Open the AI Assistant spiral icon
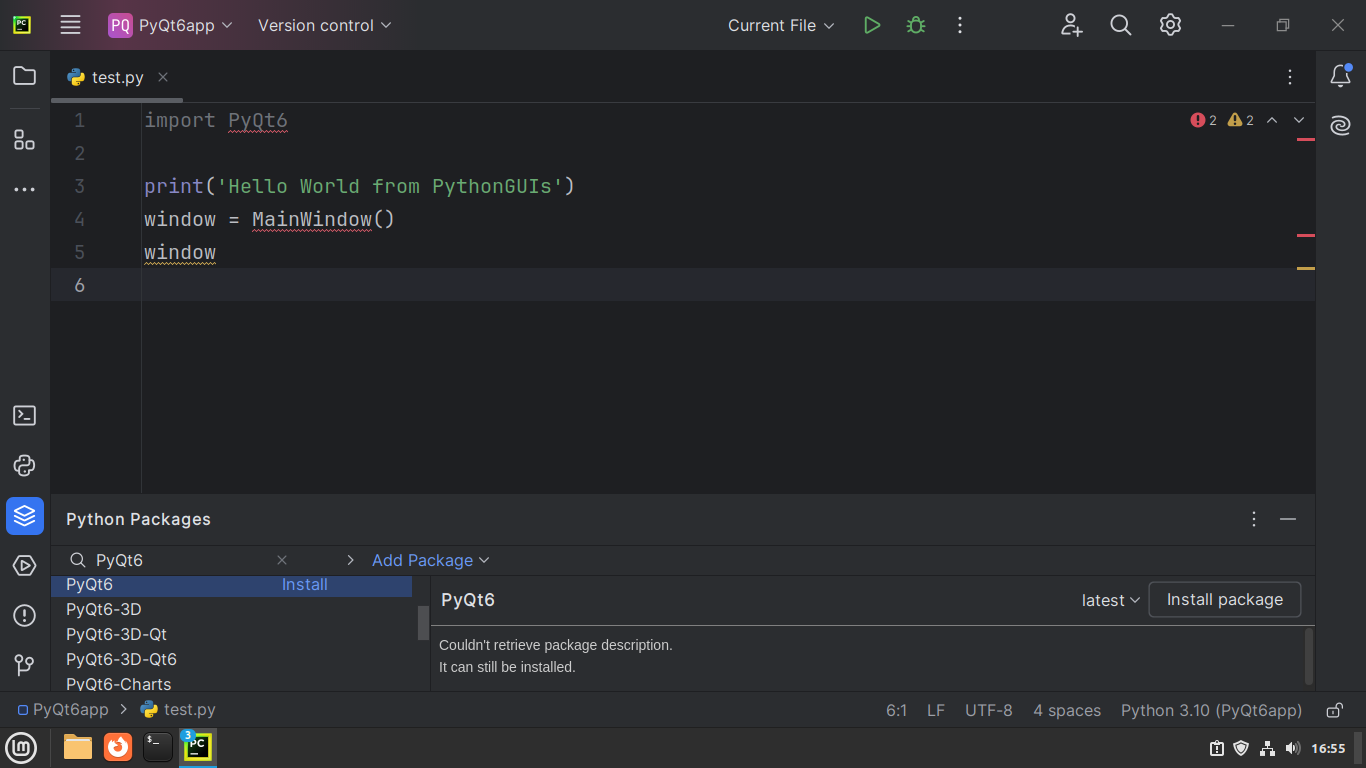The height and width of the screenshot is (768, 1366). coord(1341,126)
